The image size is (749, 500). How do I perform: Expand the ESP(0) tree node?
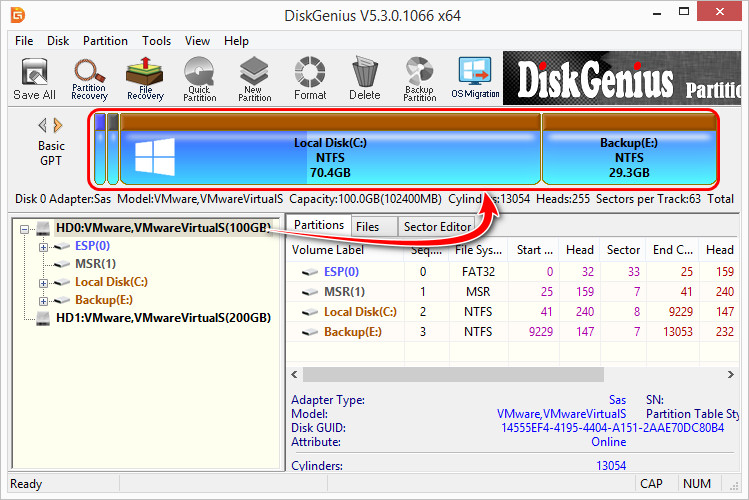coord(43,247)
